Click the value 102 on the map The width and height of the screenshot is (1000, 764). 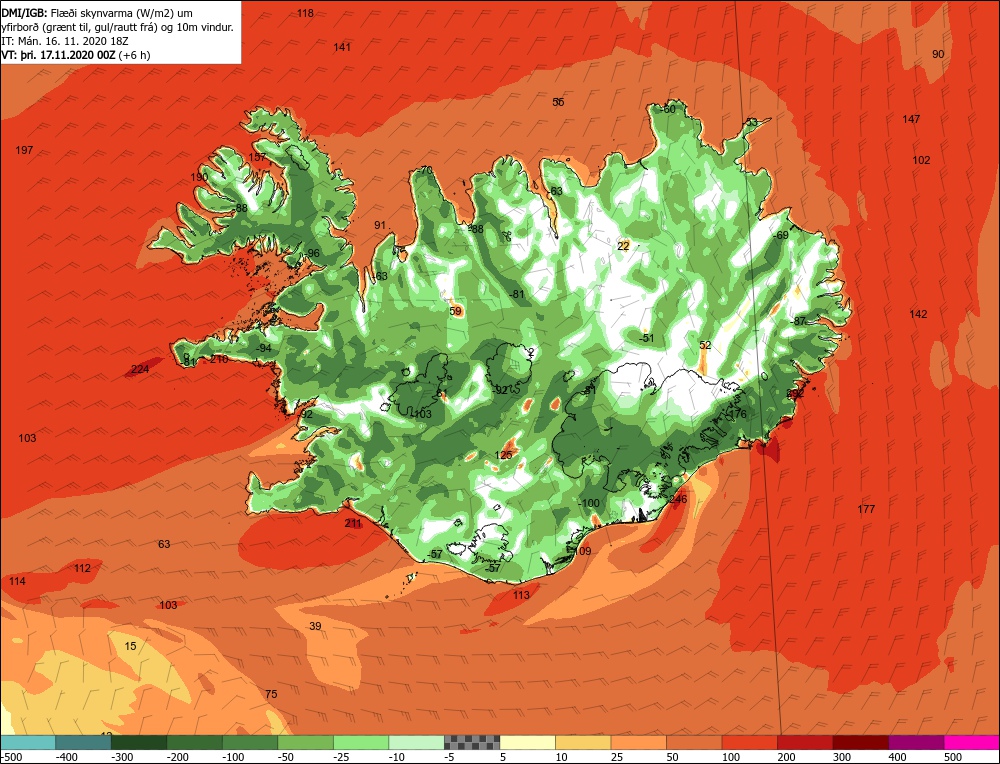click(922, 160)
